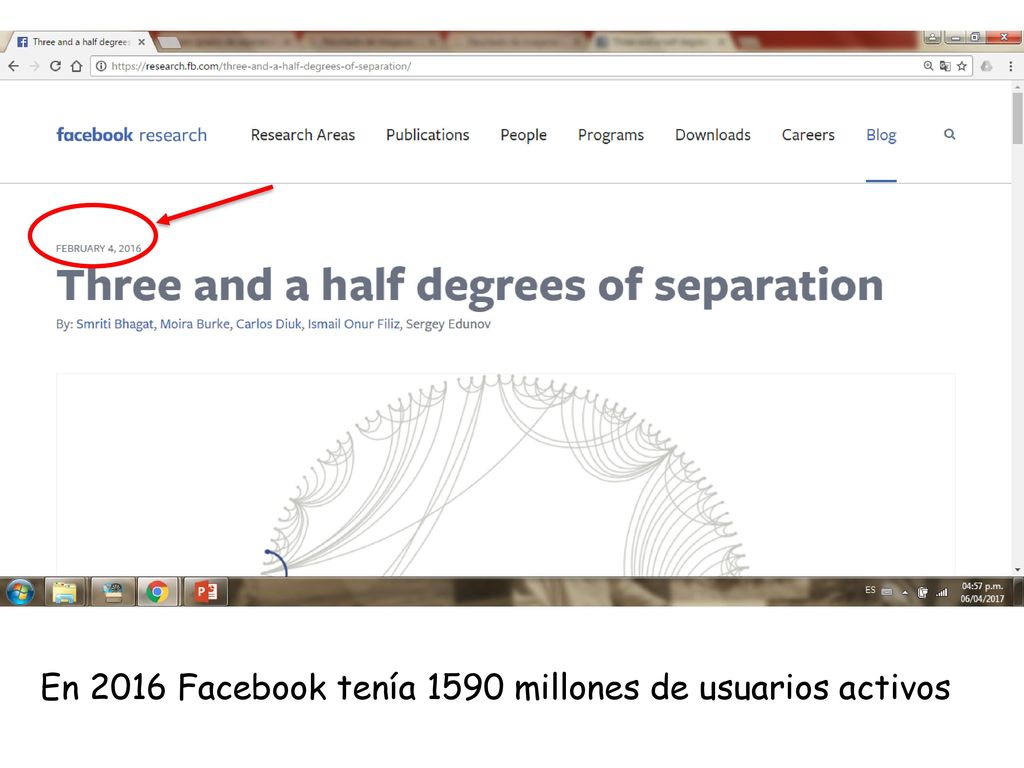
Task: Click the browser forward arrow
Action: click(x=35, y=66)
